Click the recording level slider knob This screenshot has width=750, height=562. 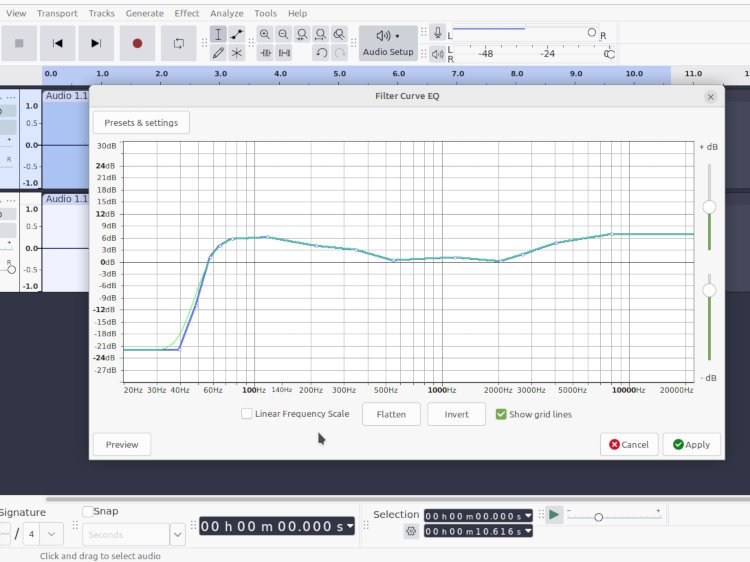pyautogui.click(x=592, y=33)
